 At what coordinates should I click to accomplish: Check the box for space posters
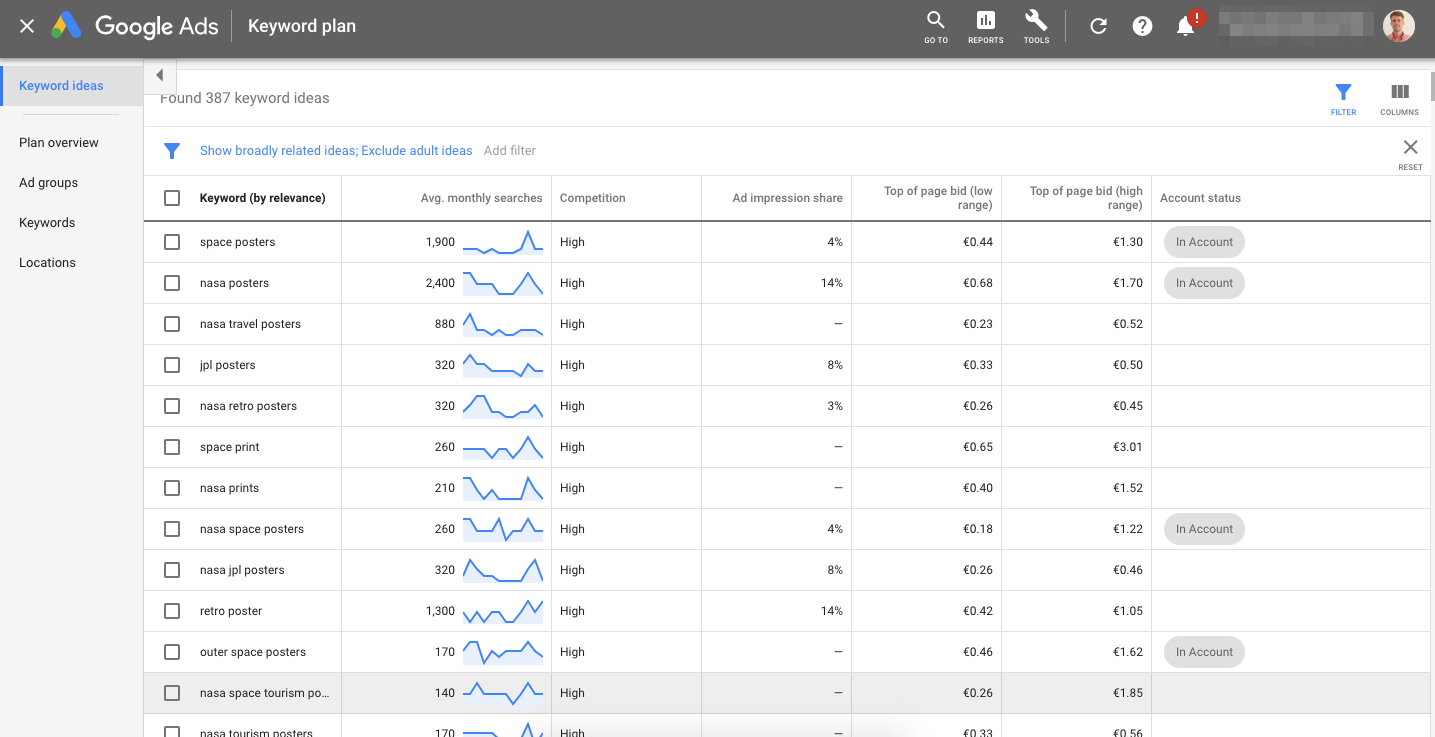click(172, 242)
